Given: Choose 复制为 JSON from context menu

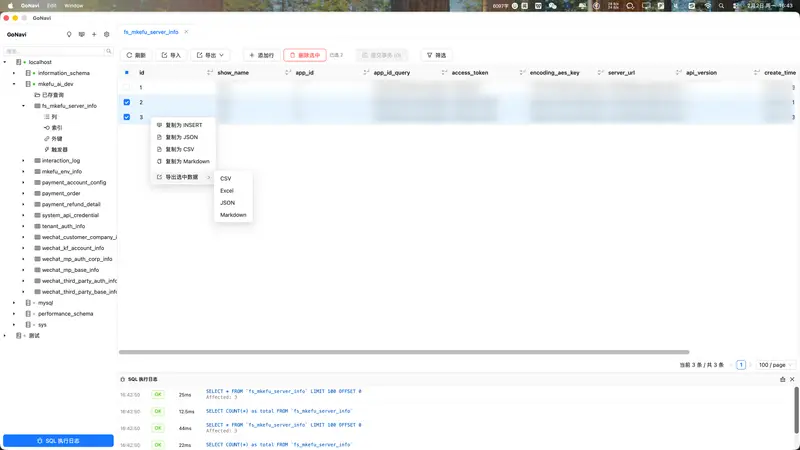Looking at the screenshot, I should [181, 137].
